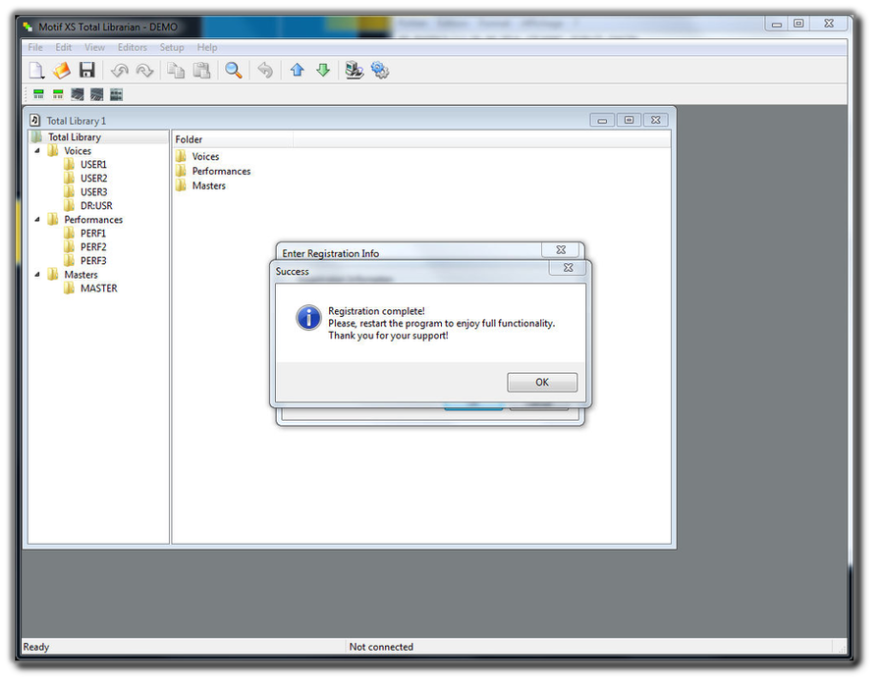The width and height of the screenshot is (878, 685).
Task: Click the green down arrow icon
Action: click(323, 71)
